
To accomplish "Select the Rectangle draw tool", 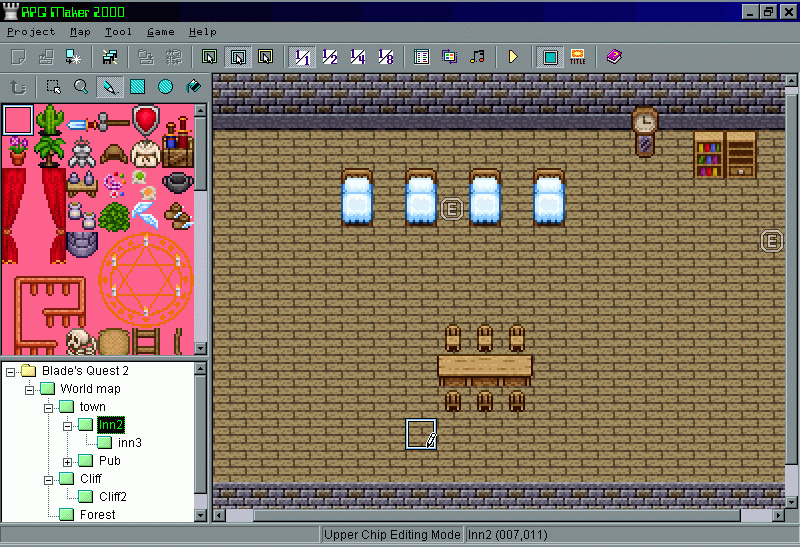I will (137, 87).
